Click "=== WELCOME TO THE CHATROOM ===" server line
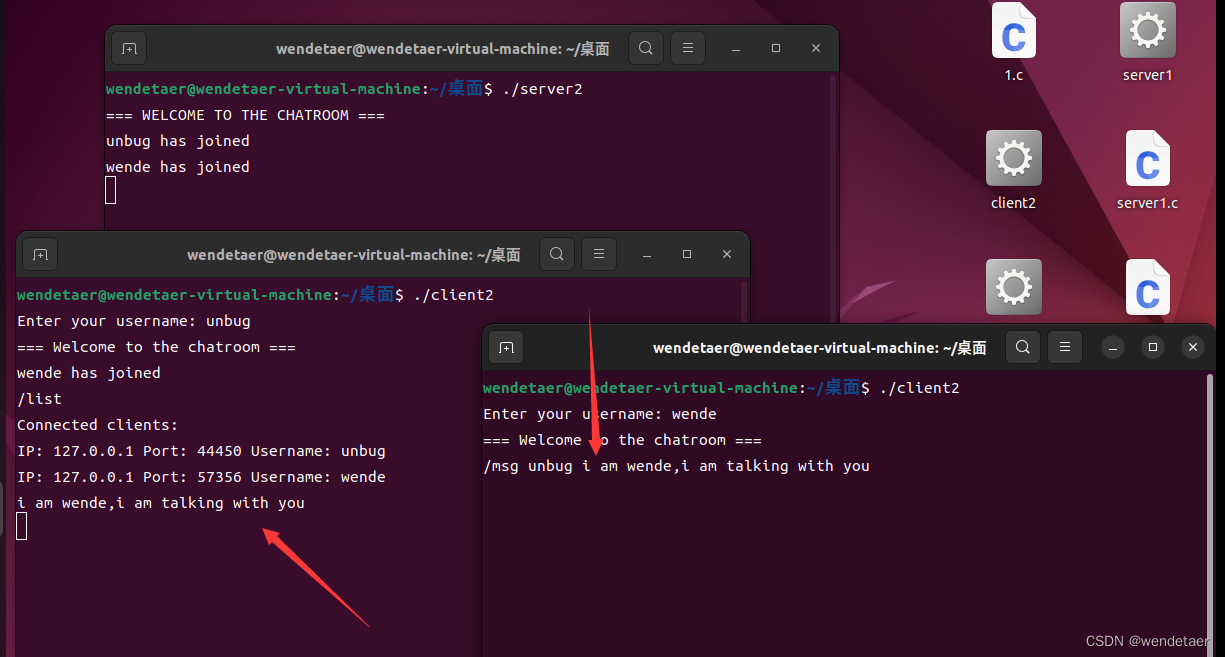Viewport: 1225px width, 657px height. (x=245, y=115)
